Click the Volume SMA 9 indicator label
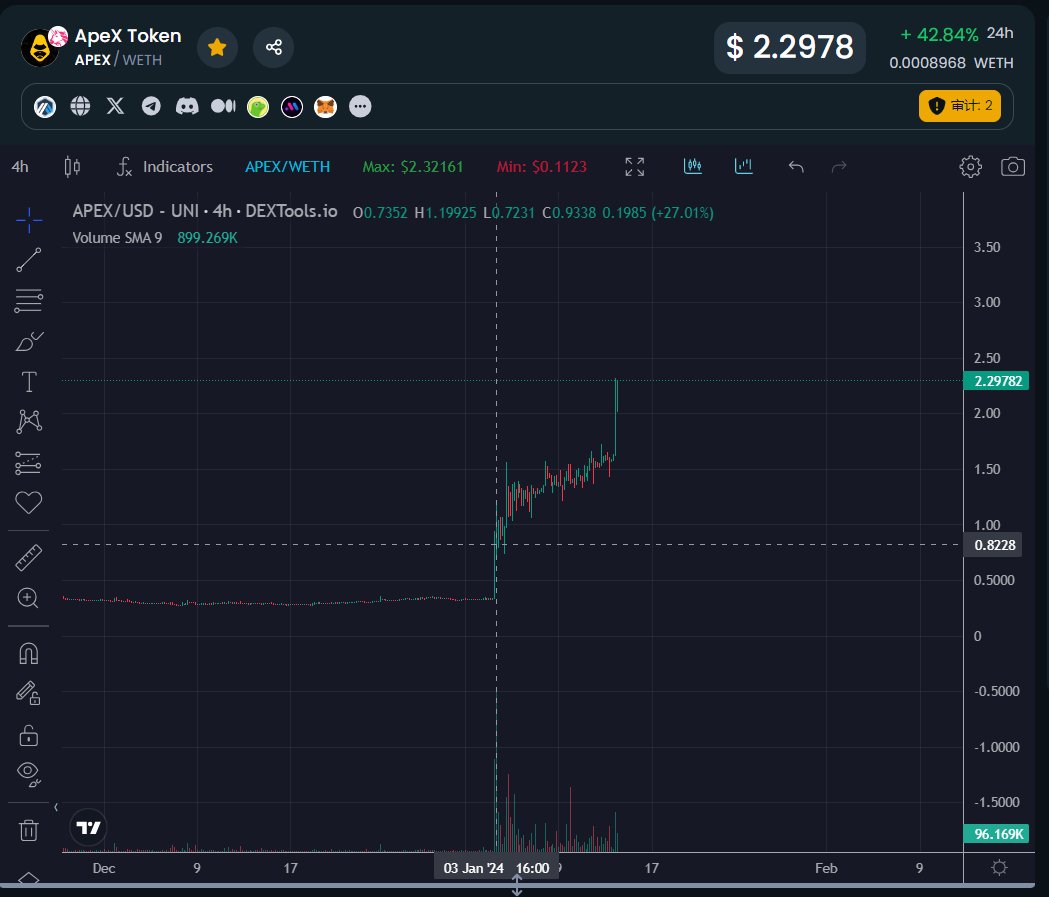 click(x=117, y=237)
